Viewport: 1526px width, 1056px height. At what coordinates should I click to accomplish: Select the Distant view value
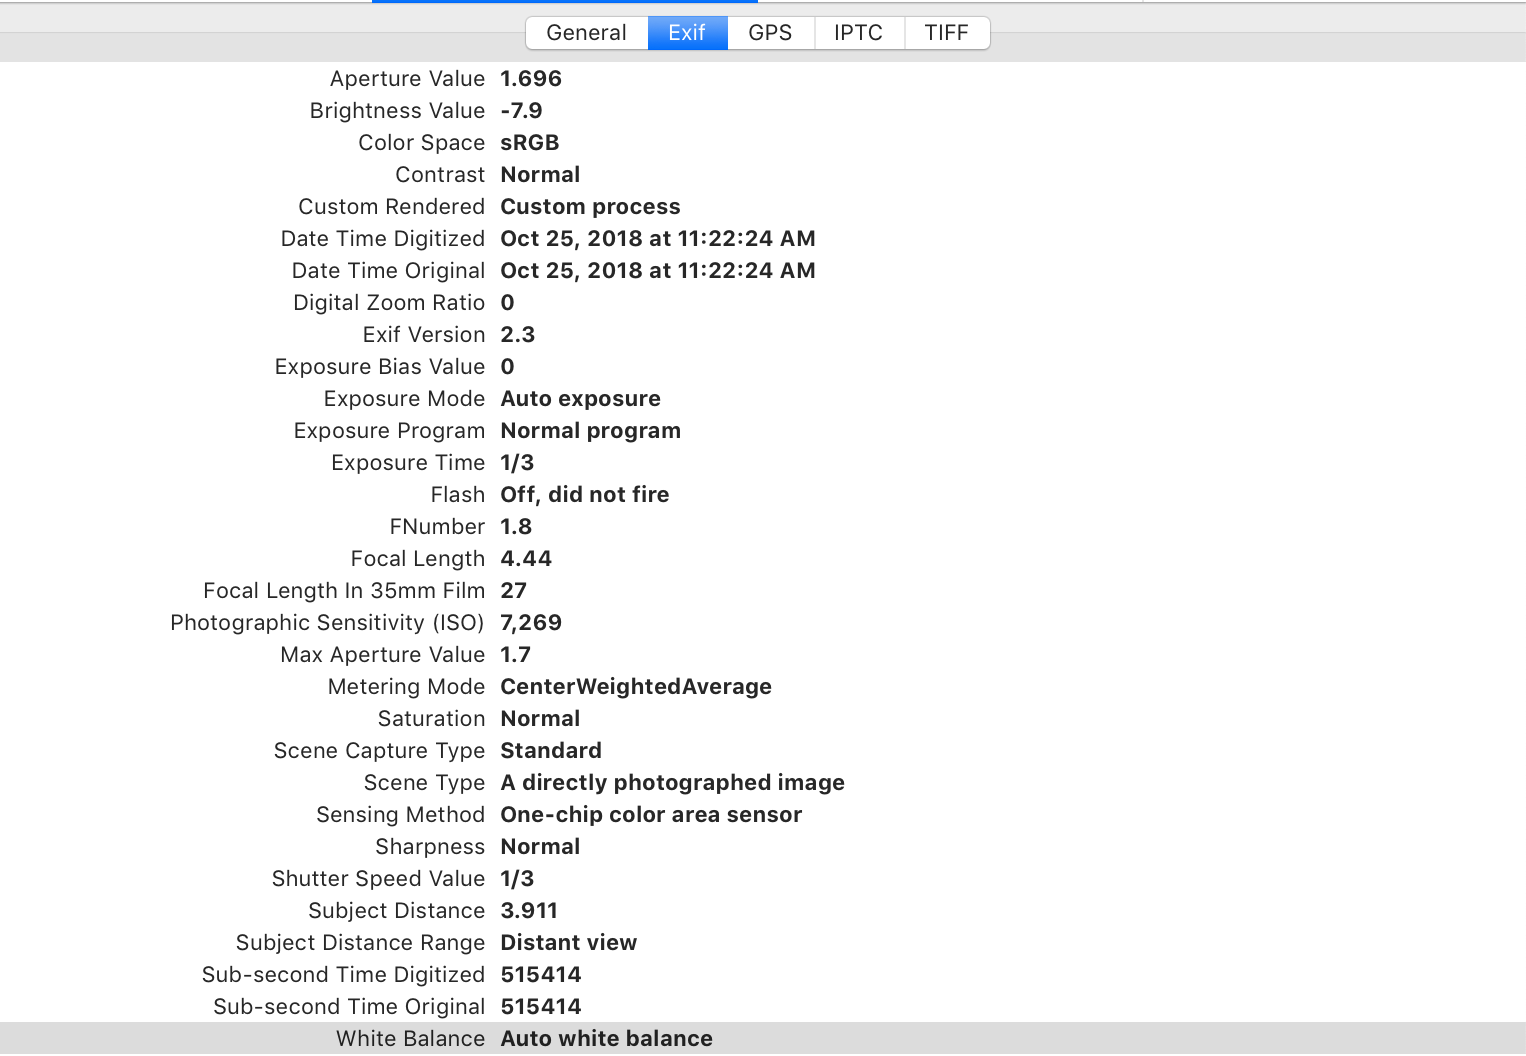coord(569,943)
